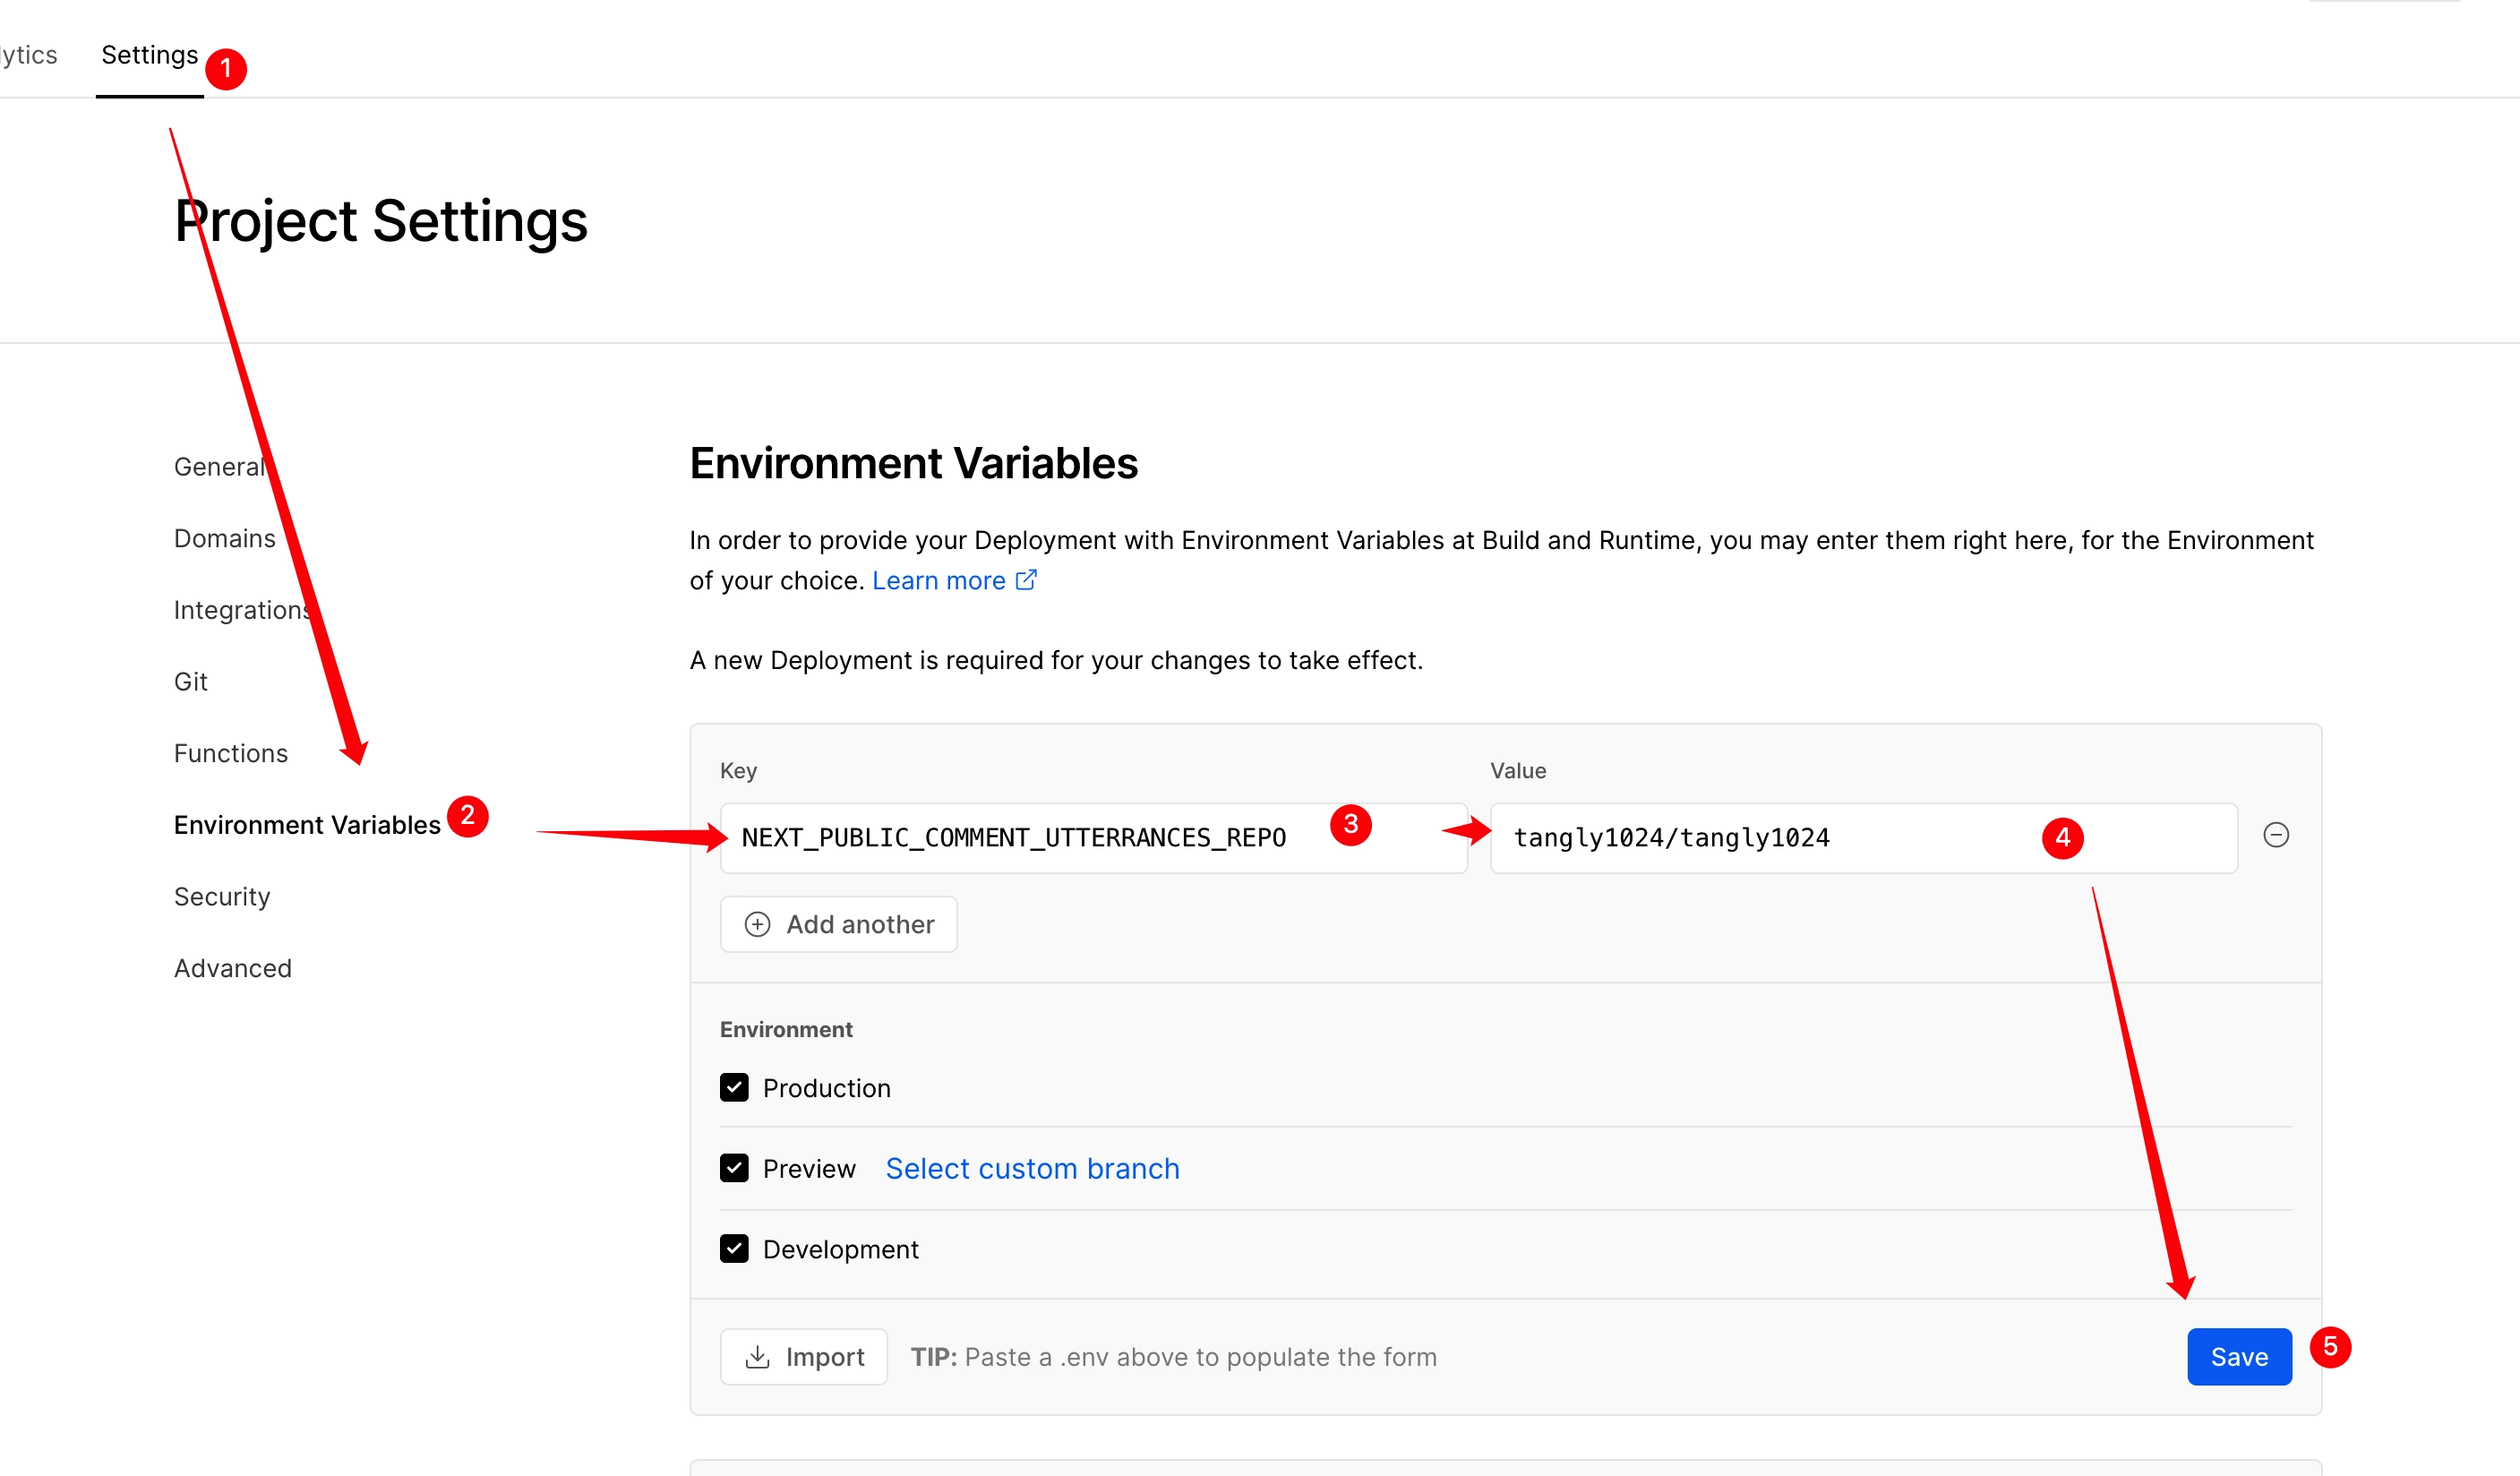Select Git in the settings sidebar
Viewport: 2520px width, 1476px height.
point(191,682)
